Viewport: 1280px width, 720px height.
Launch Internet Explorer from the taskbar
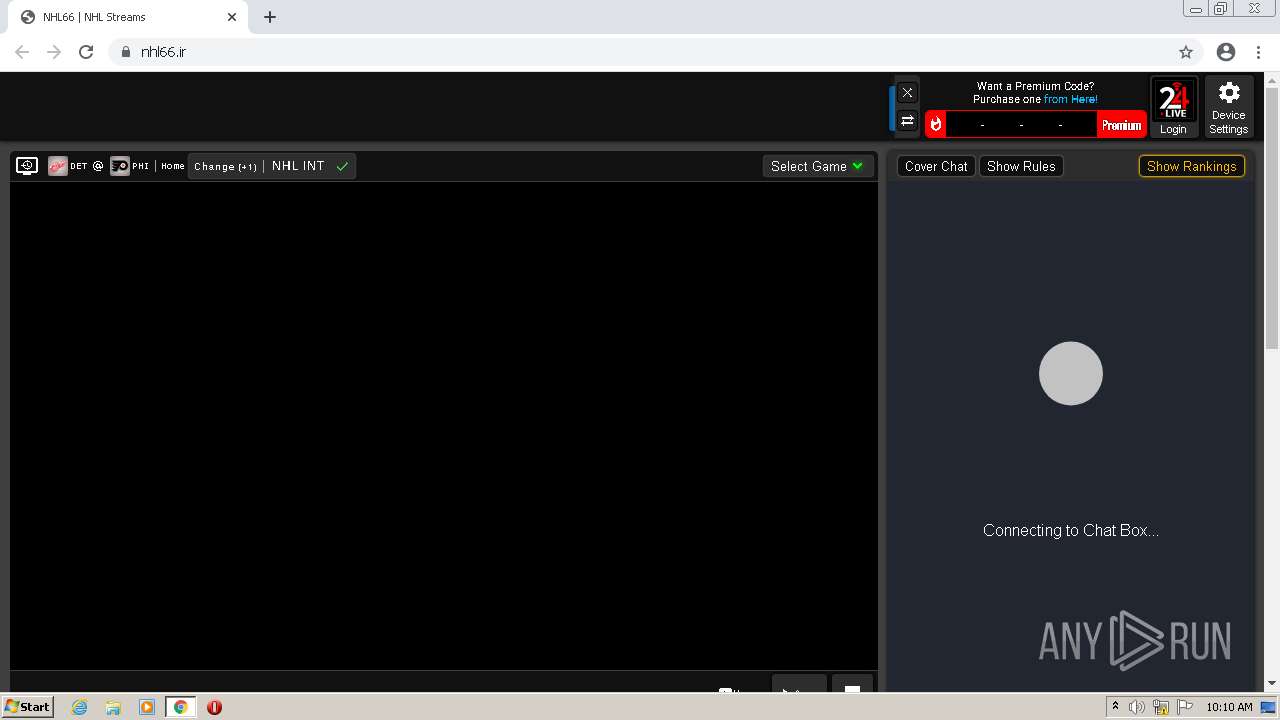[79, 707]
